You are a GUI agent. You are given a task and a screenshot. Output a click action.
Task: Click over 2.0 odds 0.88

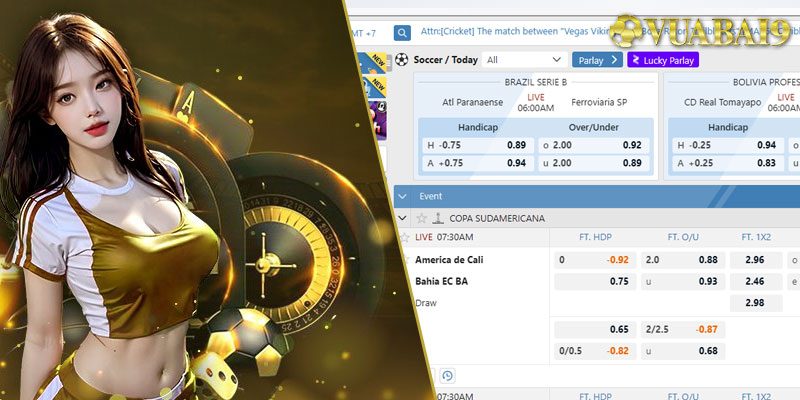[x=683, y=260]
